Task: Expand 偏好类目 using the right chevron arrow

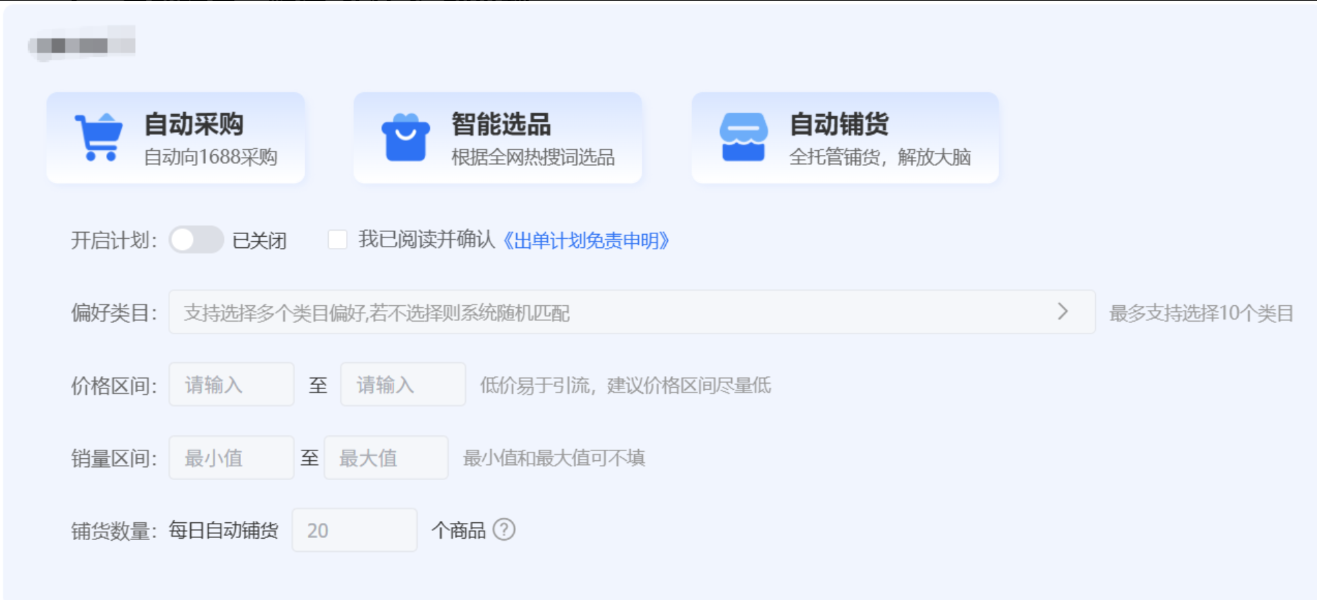Action: pos(1062,312)
